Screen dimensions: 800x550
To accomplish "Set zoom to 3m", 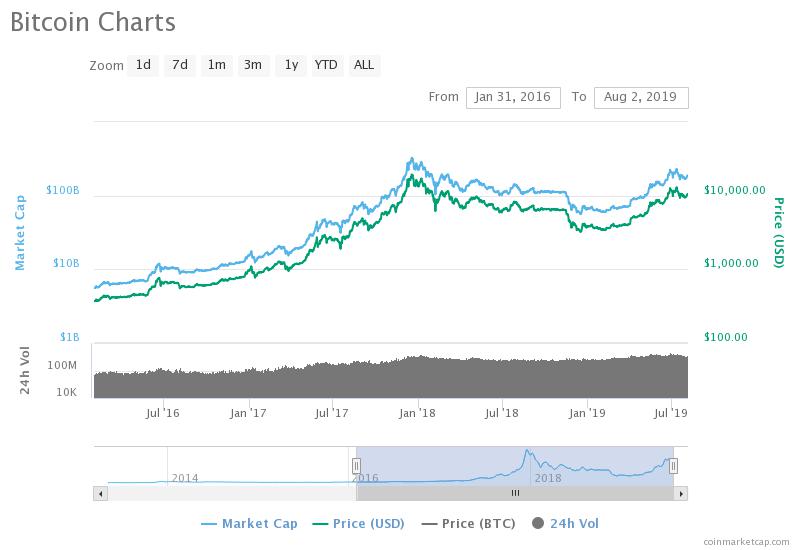I will tap(253, 65).
